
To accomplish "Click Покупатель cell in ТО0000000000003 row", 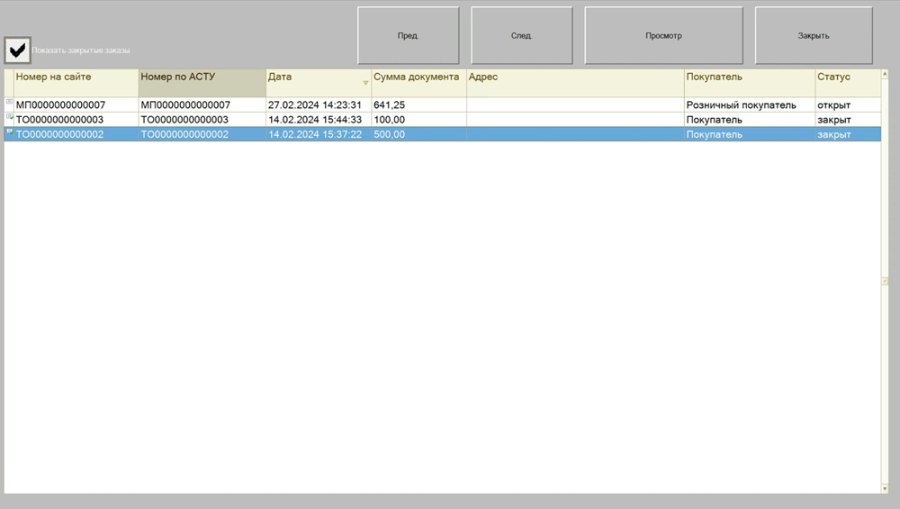I will [x=750, y=120].
